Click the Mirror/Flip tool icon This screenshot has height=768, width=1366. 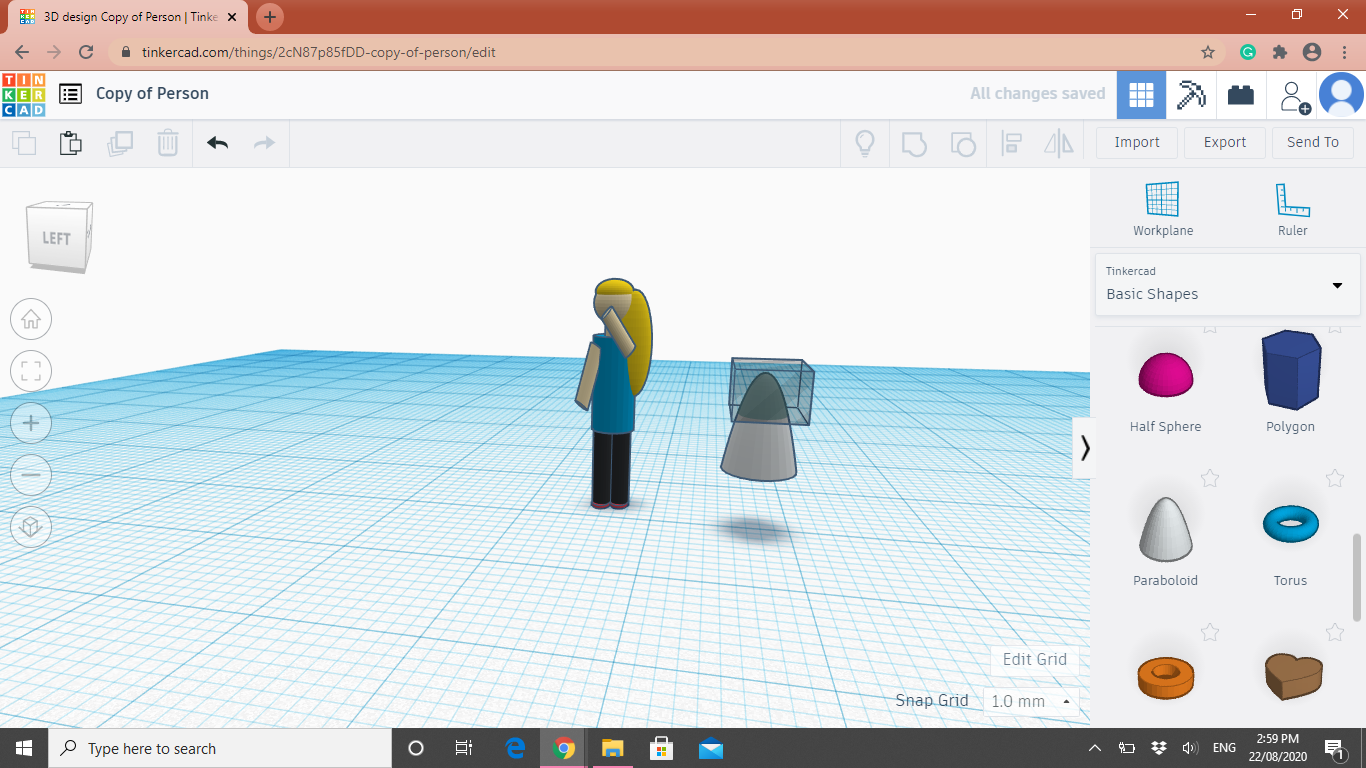[1058, 143]
